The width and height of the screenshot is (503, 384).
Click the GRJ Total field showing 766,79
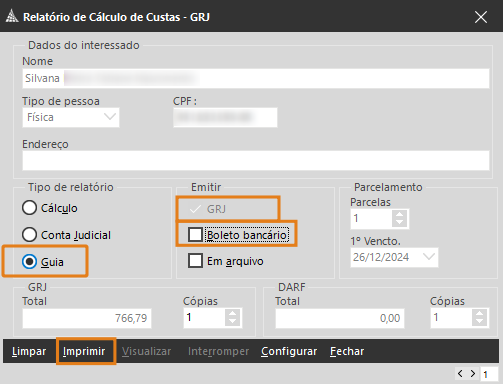(x=87, y=318)
